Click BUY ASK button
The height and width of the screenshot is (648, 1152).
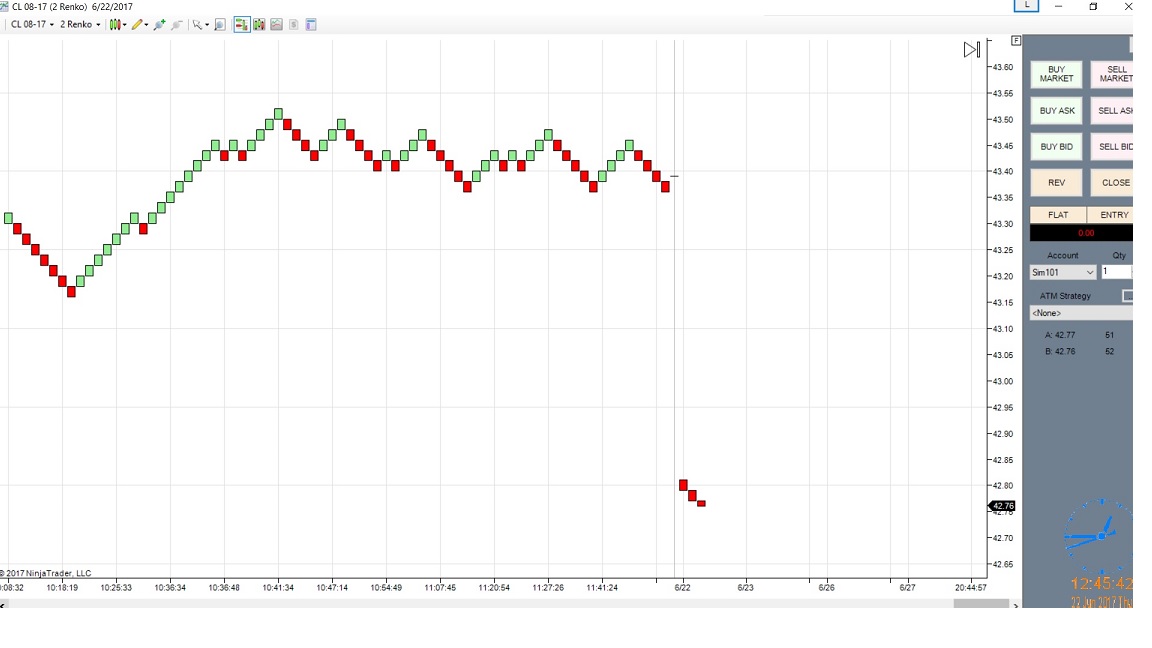pyautogui.click(x=1056, y=110)
